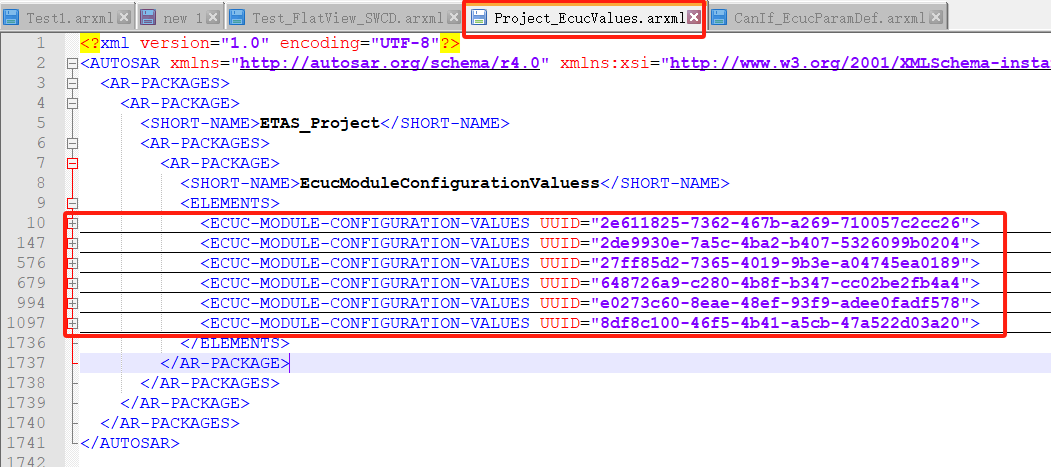Click line number 1097 in margin

point(27,324)
